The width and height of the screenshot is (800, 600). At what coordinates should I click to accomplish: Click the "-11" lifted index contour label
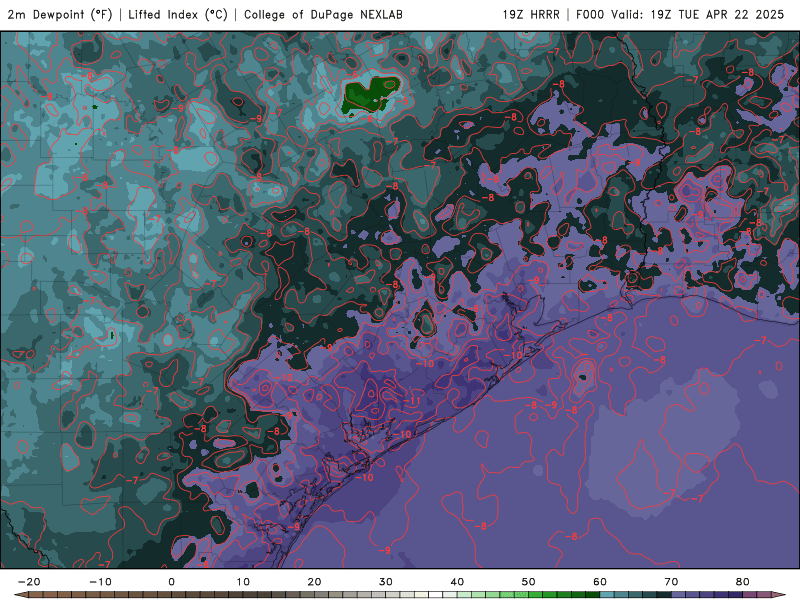tap(412, 401)
